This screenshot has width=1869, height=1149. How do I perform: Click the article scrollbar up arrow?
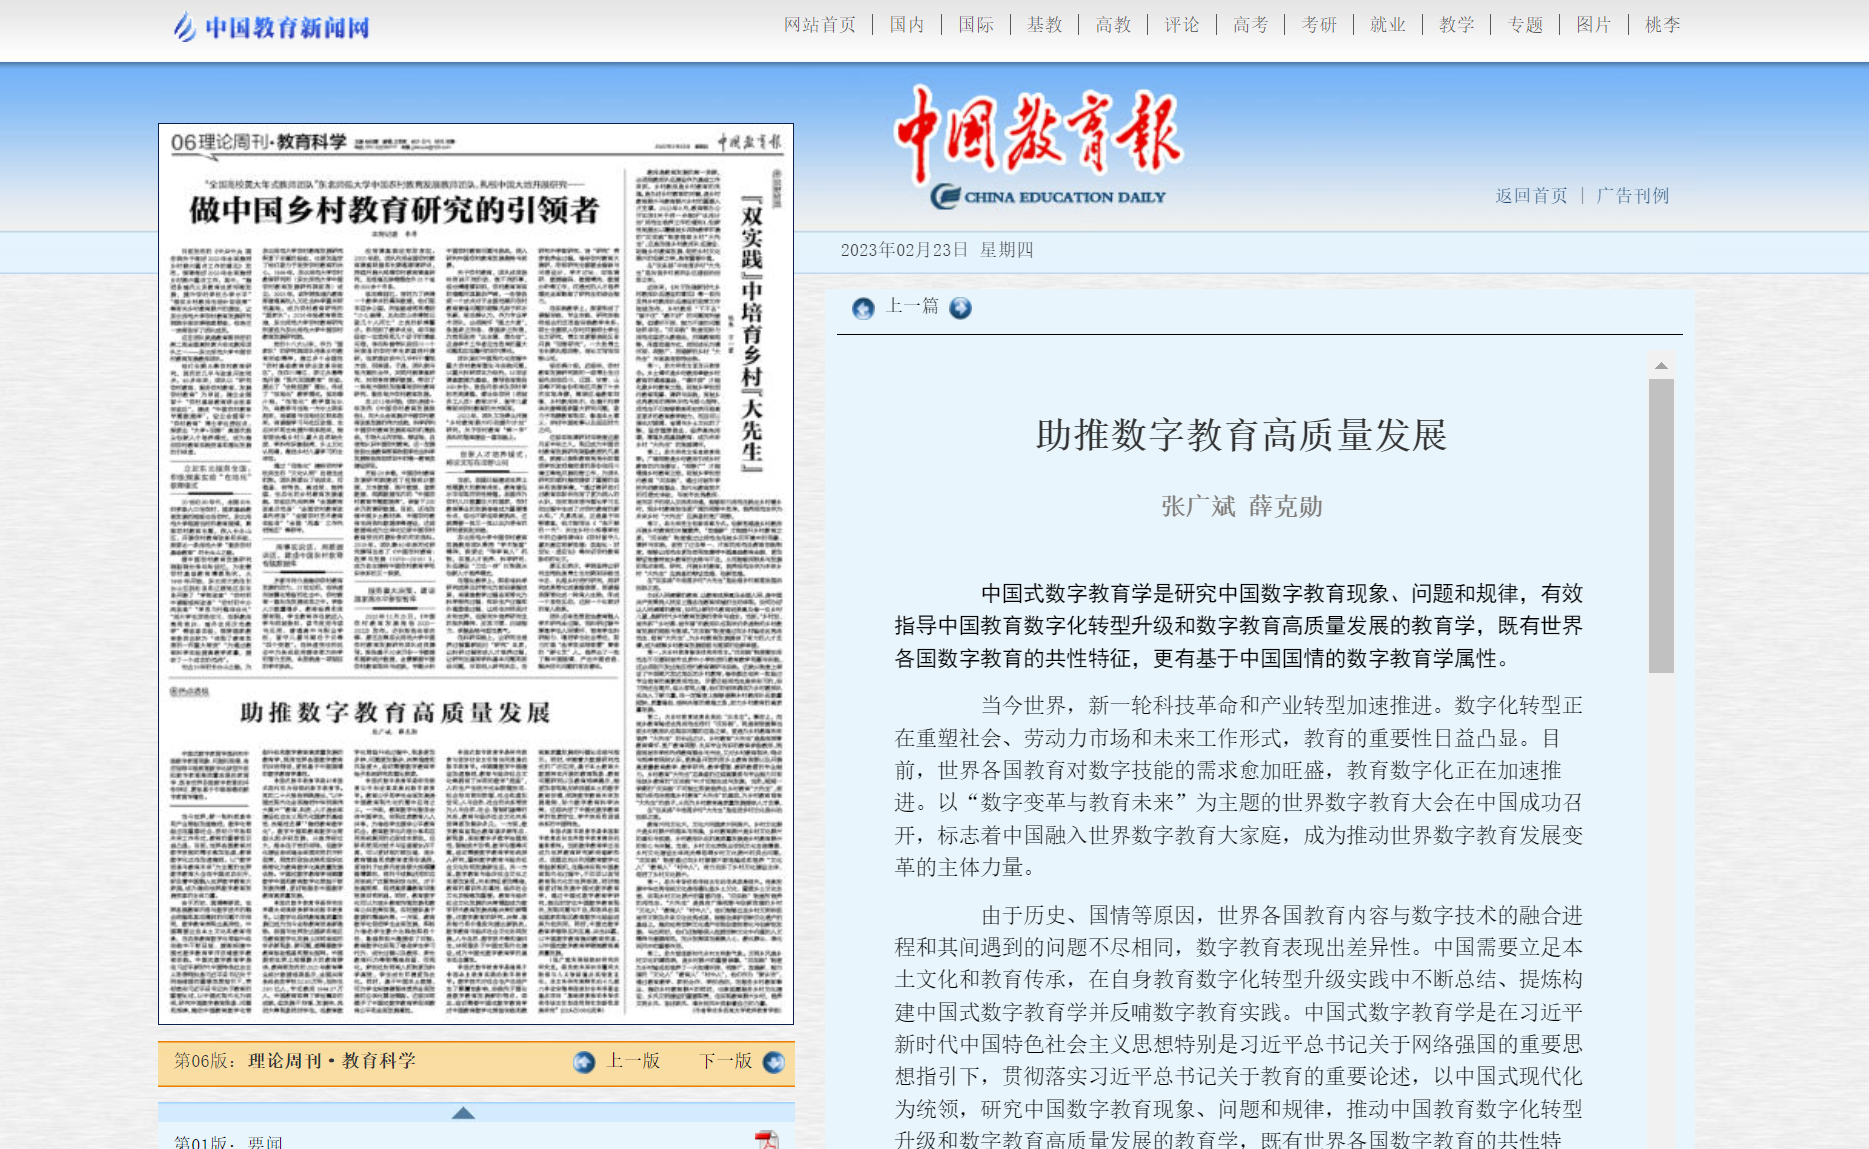1661,366
